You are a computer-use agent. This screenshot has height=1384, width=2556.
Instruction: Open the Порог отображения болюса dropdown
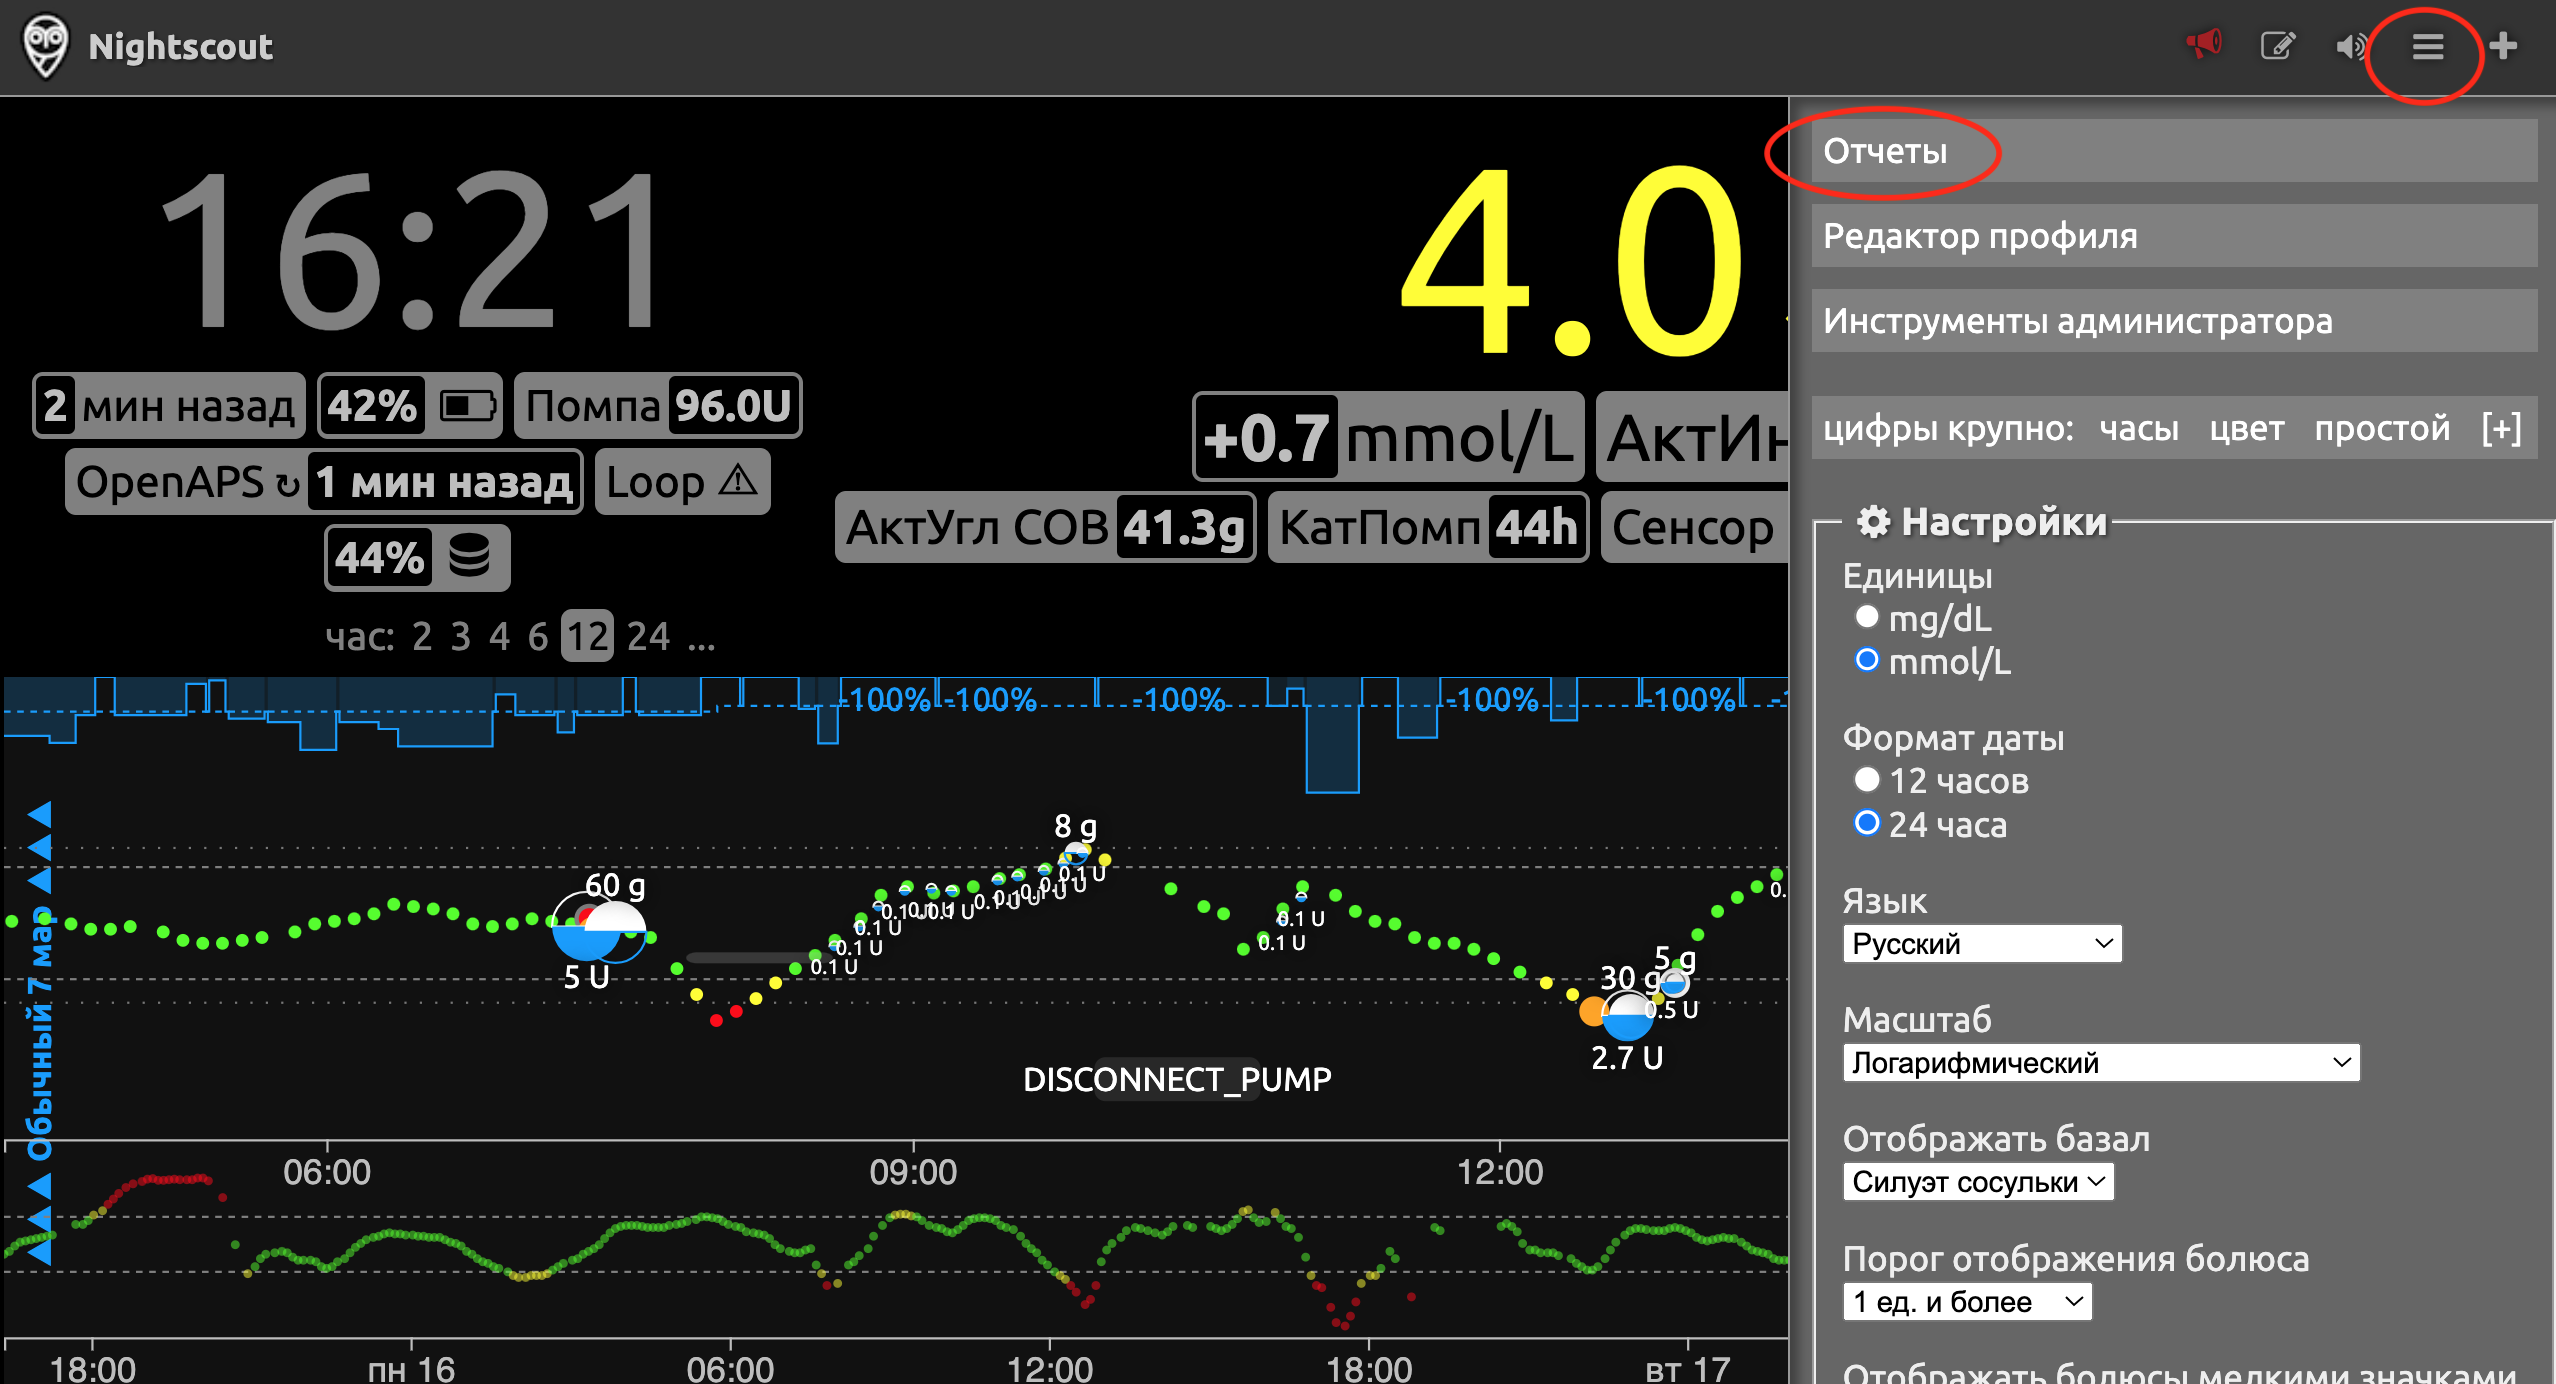[1967, 1301]
